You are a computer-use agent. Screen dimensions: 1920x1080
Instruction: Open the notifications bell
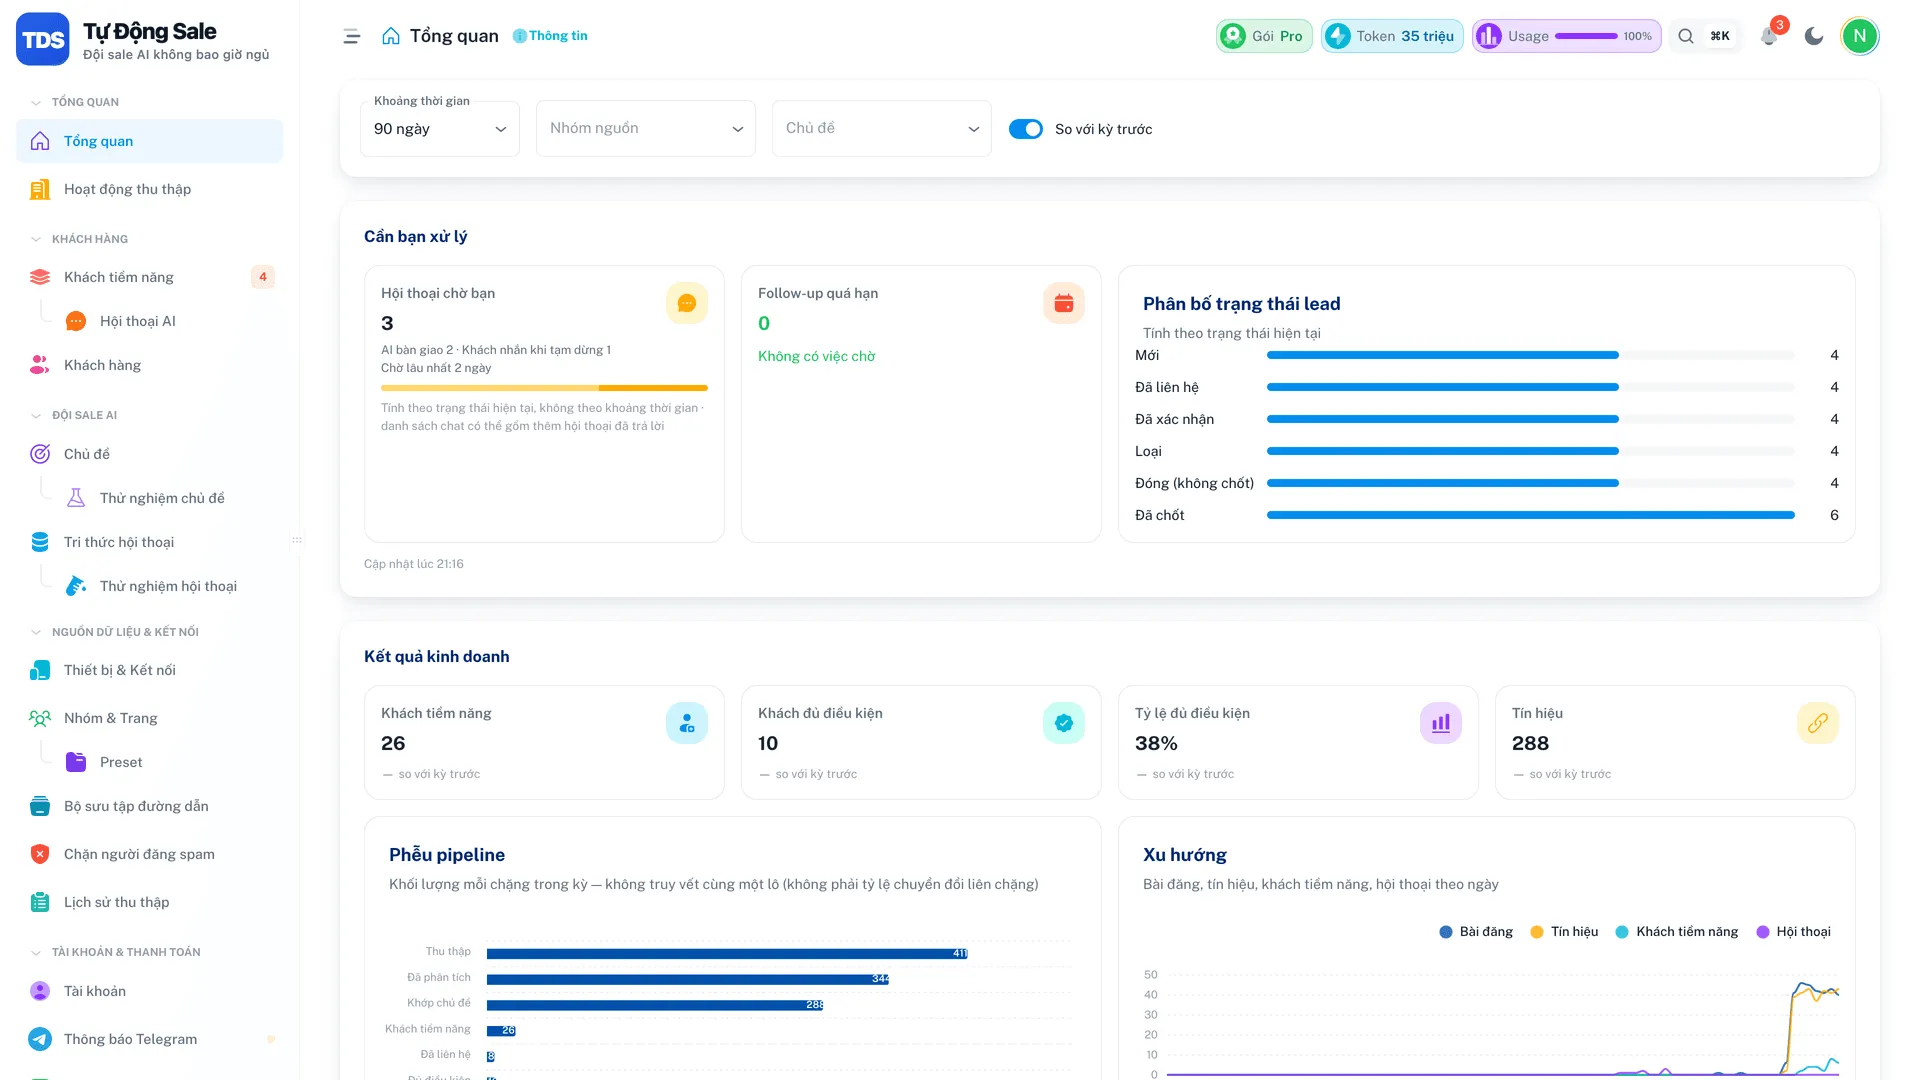pos(1769,36)
